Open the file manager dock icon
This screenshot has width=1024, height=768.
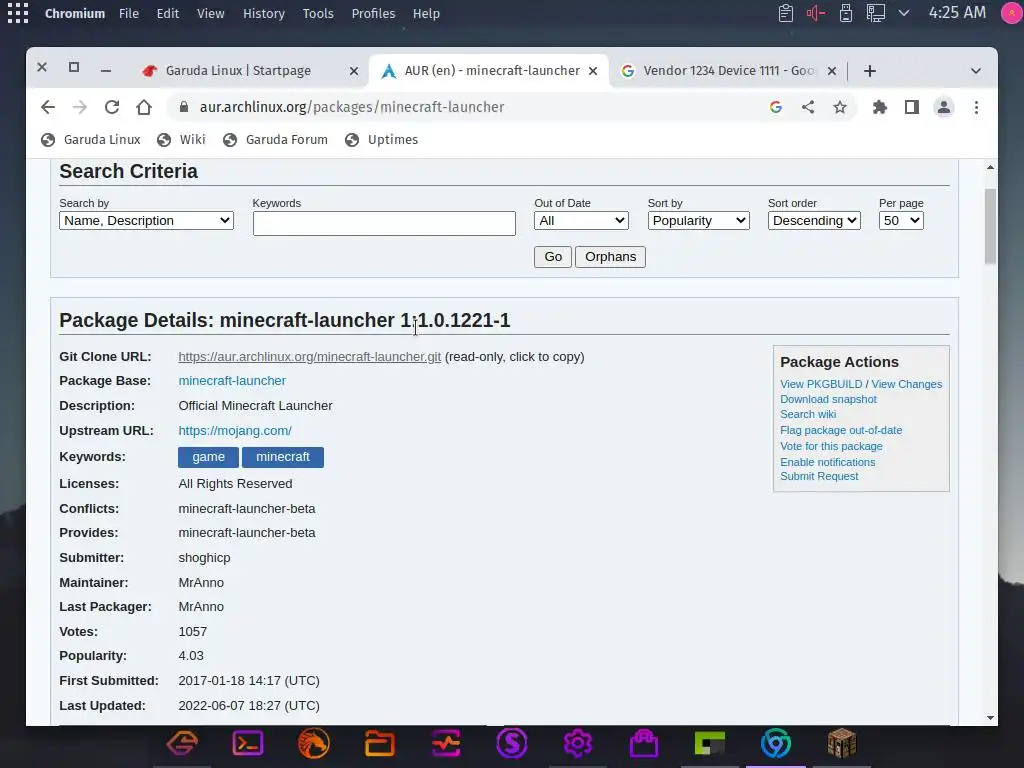tap(379, 743)
